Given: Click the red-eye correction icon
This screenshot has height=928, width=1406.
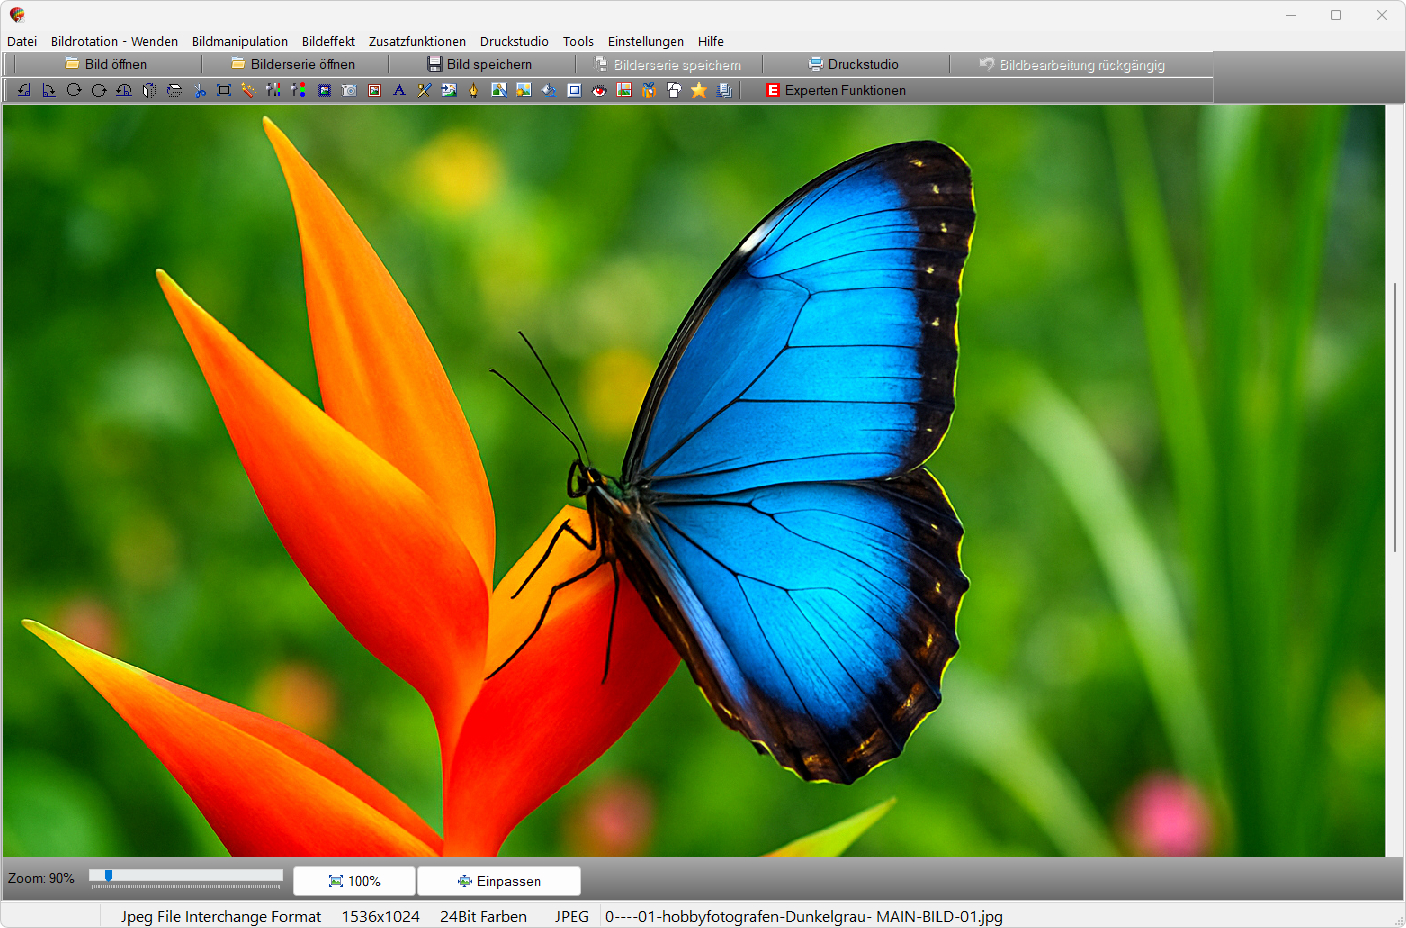Looking at the screenshot, I should (x=599, y=90).
